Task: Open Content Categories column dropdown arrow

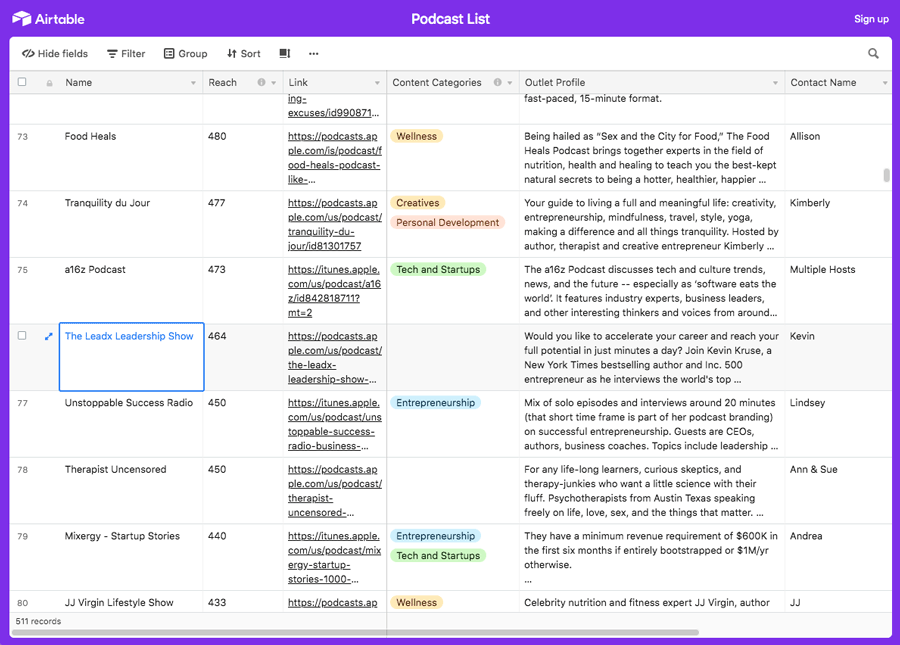Action: [x=510, y=83]
